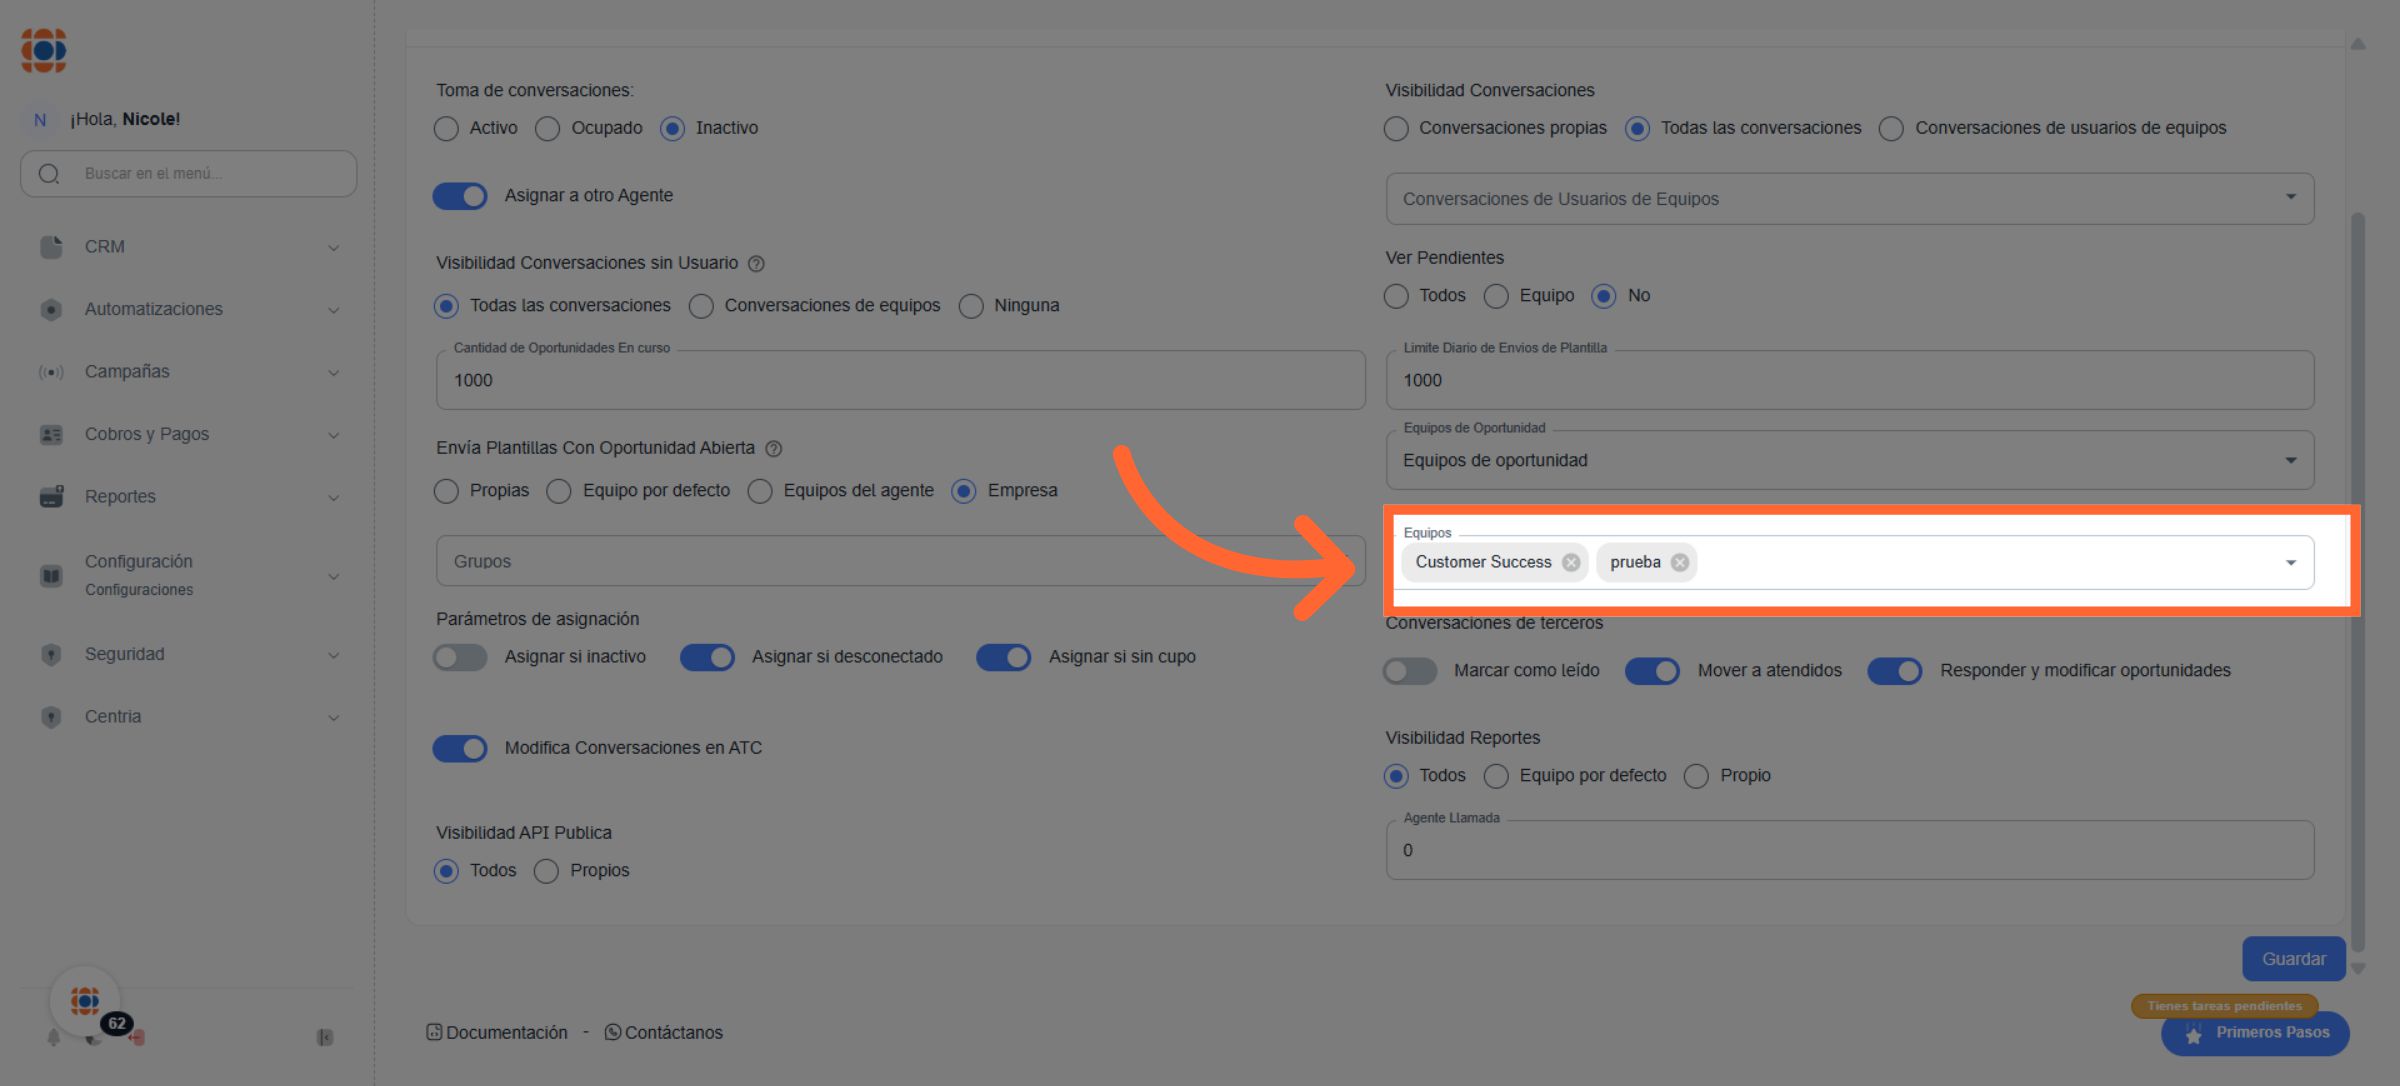Viewport: 2400px width, 1086px height.
Task: Click help icon next to Envía Plantillas Con Oportunidad Abierta
Action: tap(773, 449)
